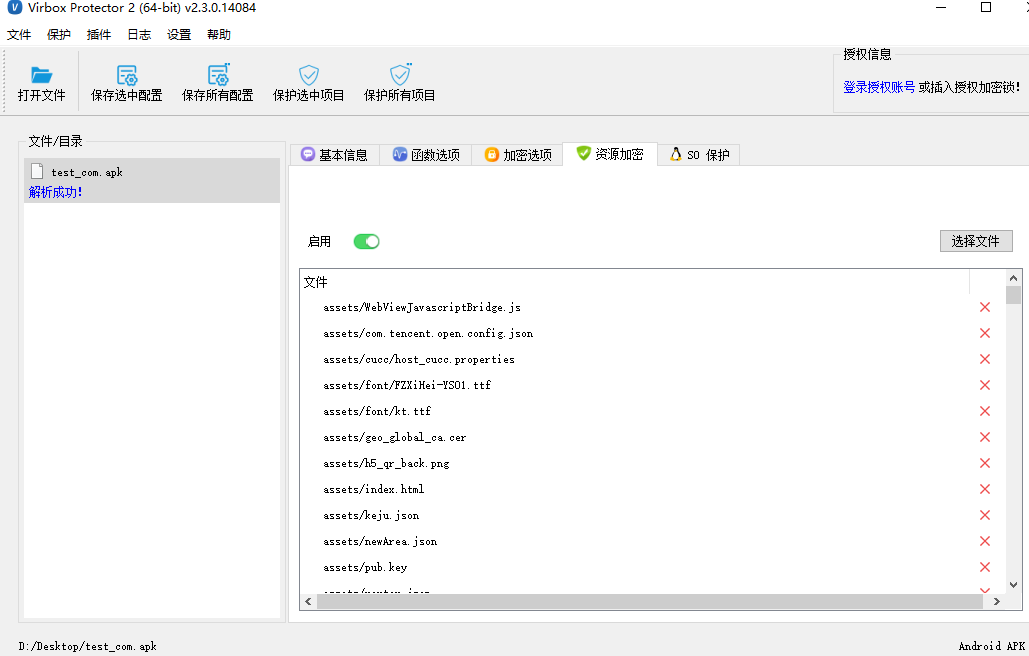
Task: Open the 设置 menu
Action: 178,34
